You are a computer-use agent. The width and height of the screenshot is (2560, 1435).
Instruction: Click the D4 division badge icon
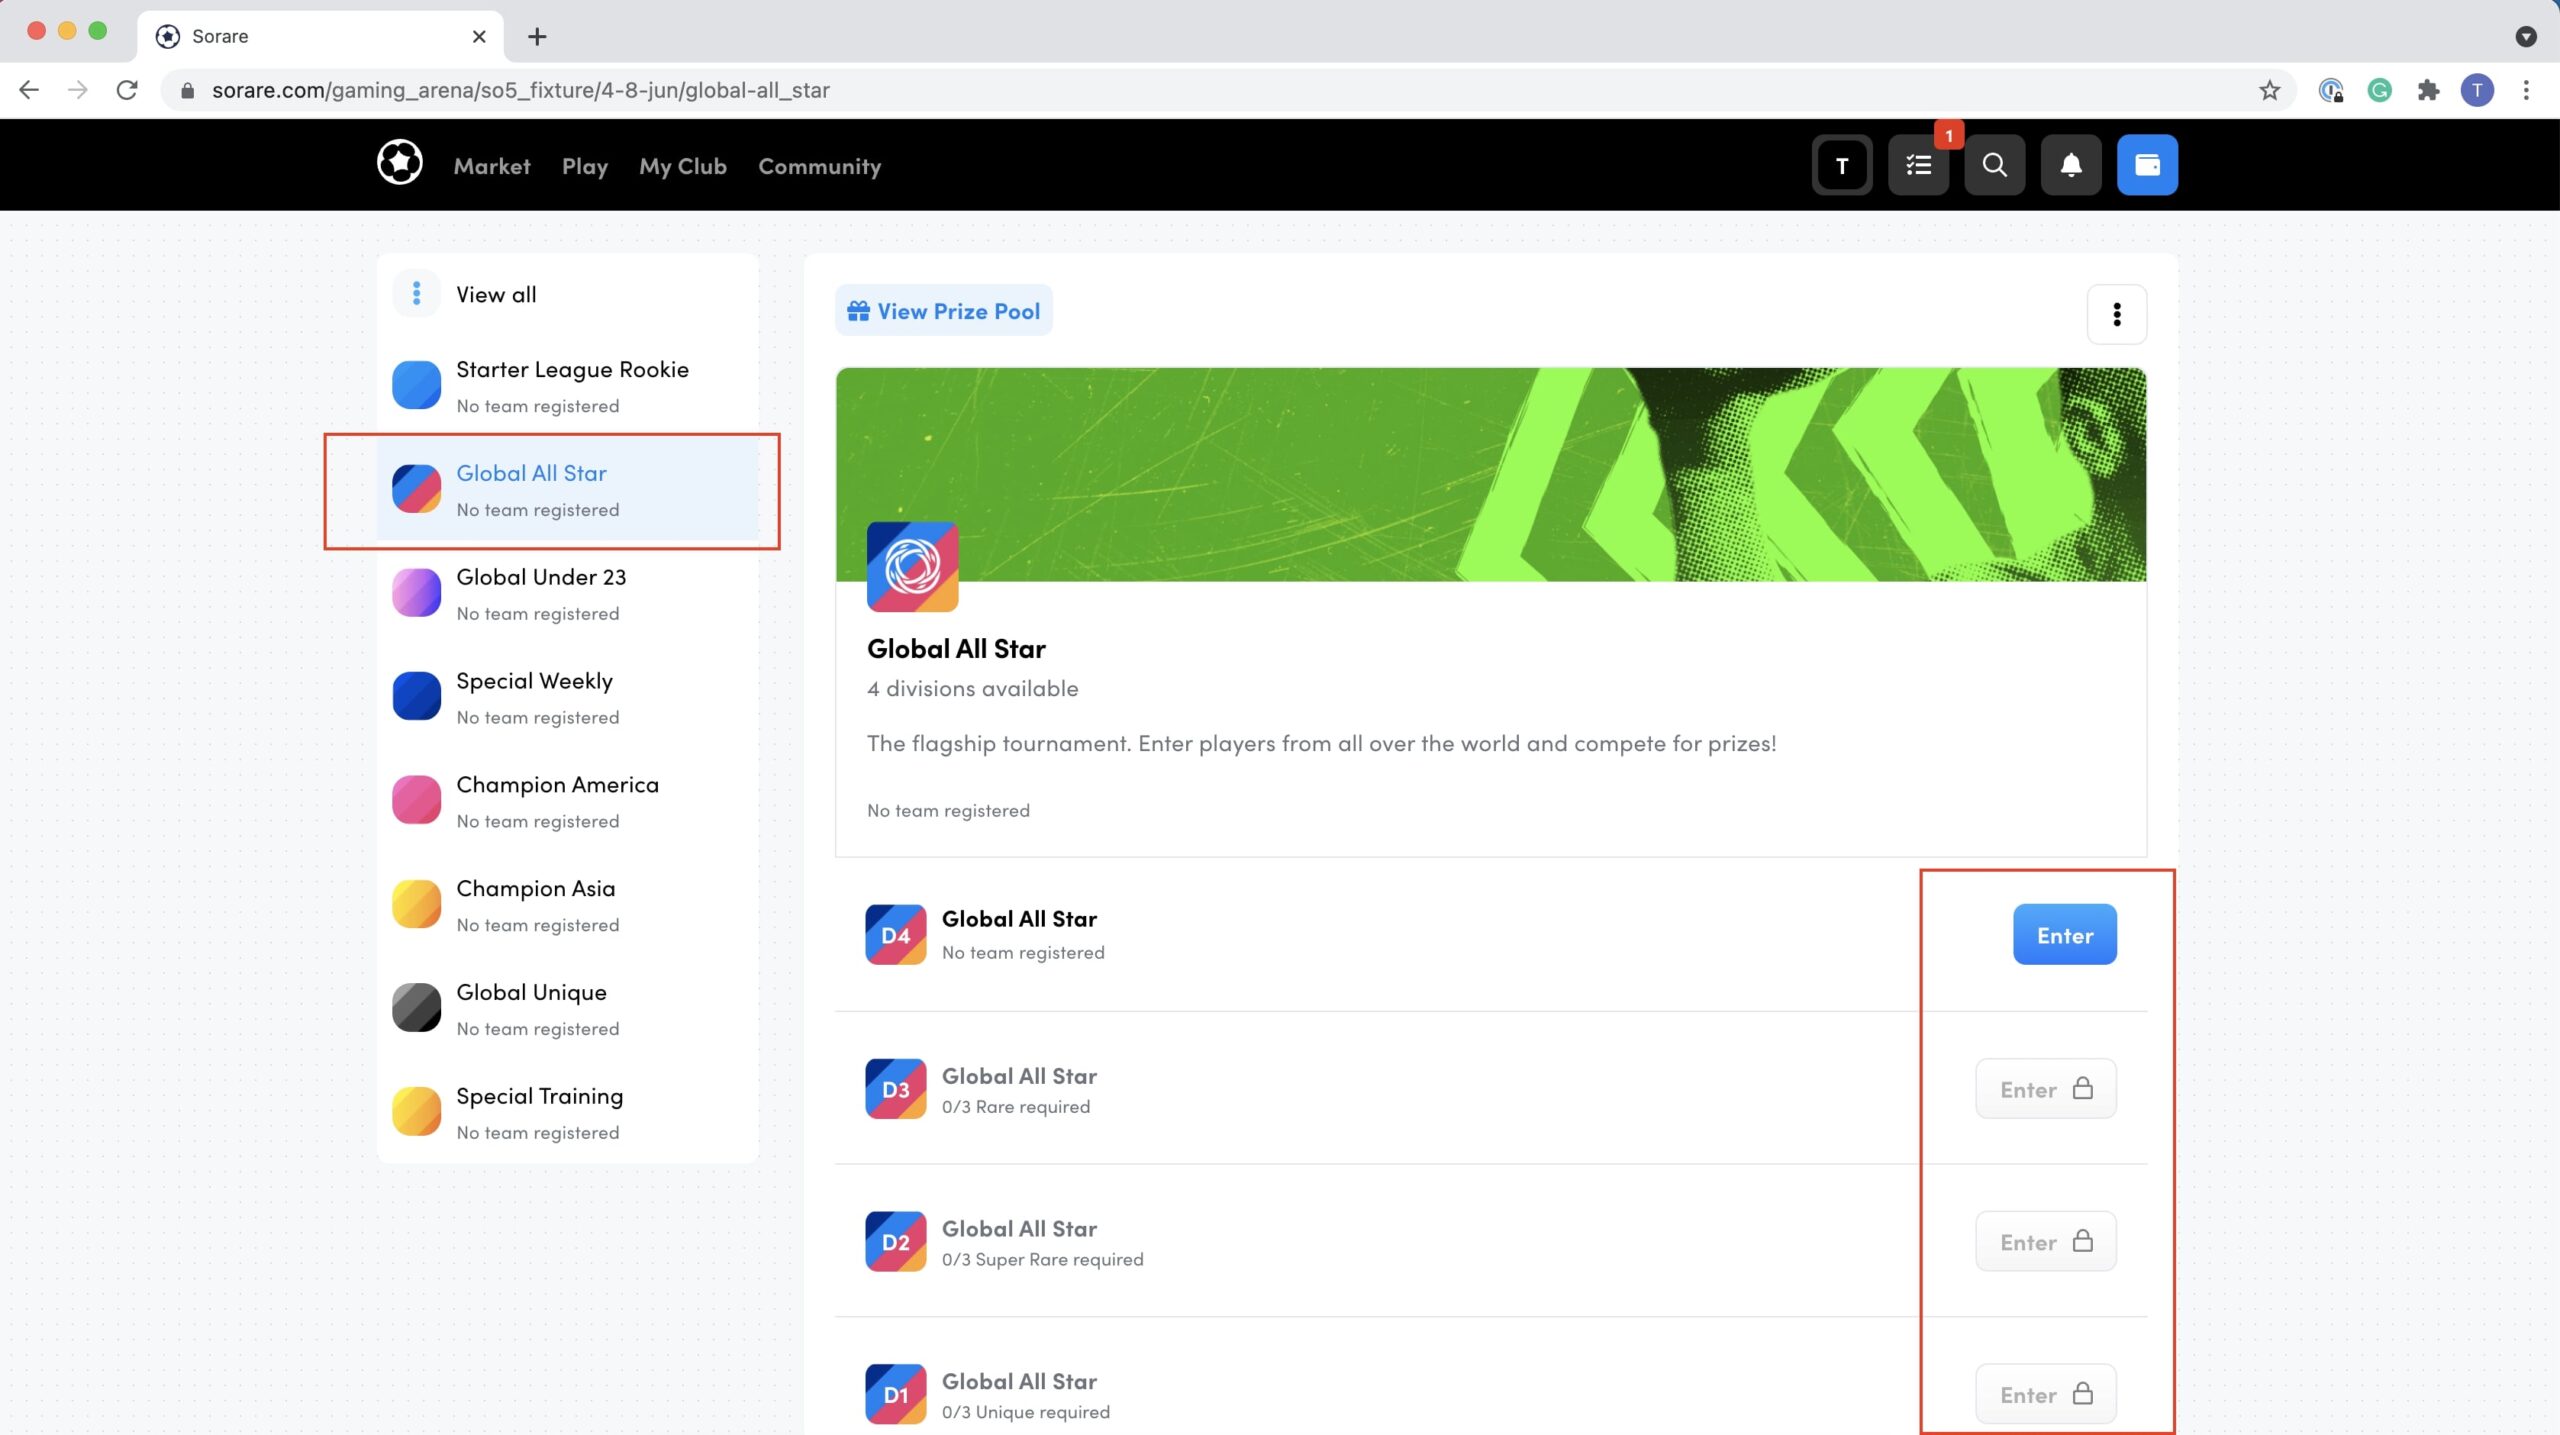[x=895, y=934]
